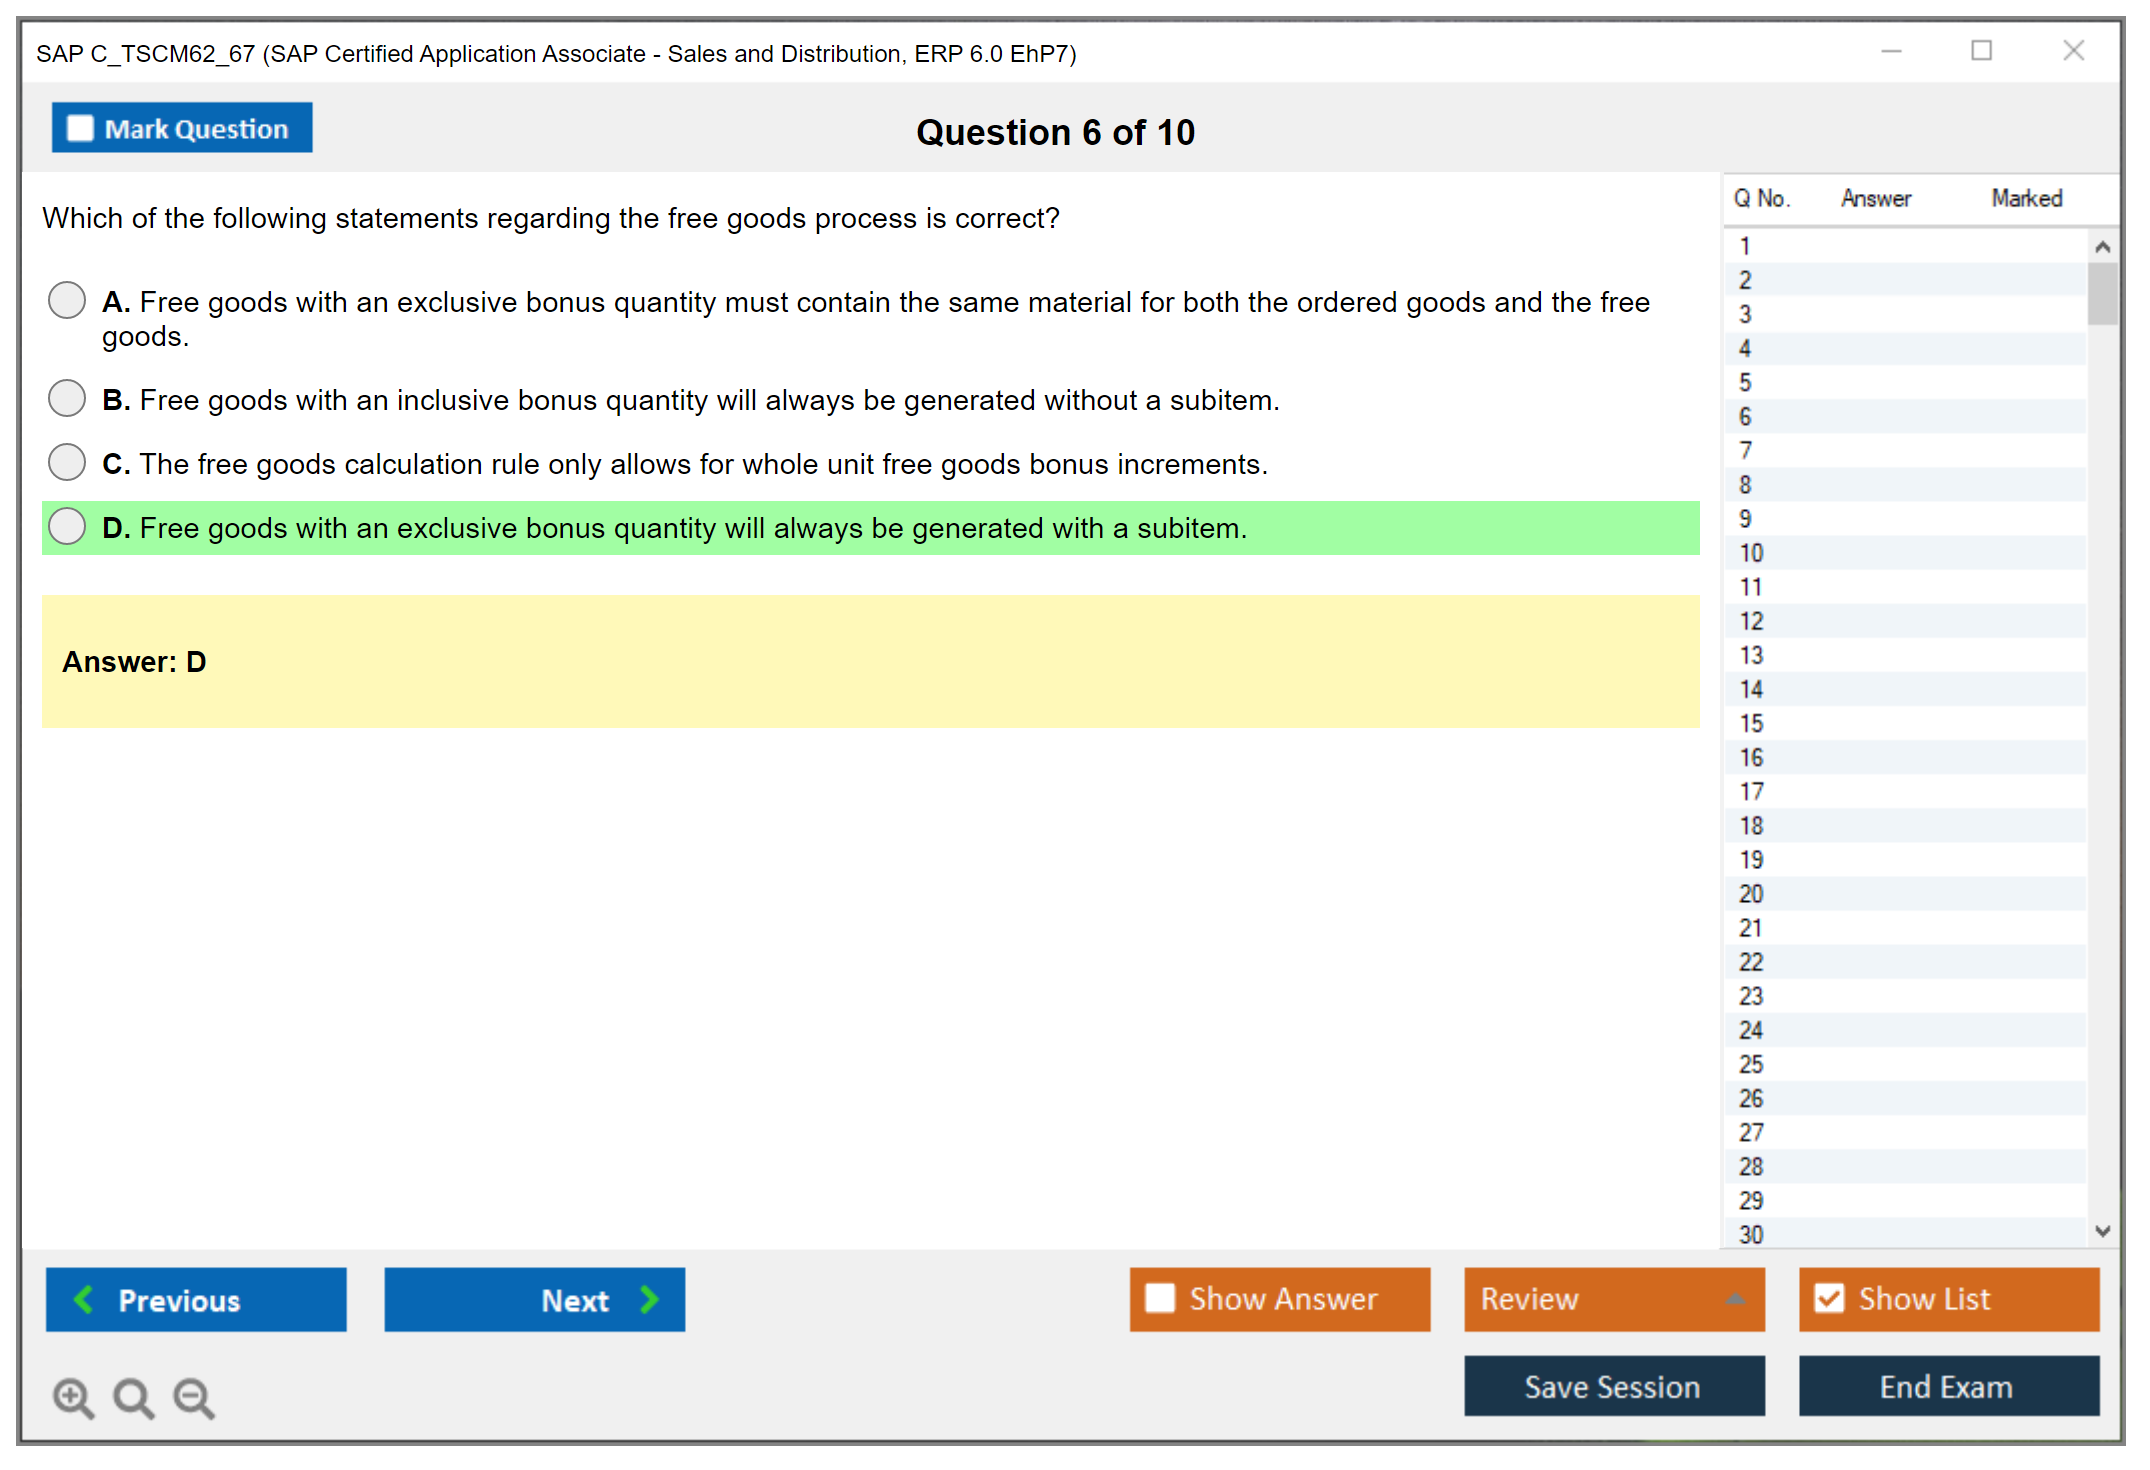Click the green right arrow on Next
This screenshot has height=1470, width=2150.
(649, 1299)
